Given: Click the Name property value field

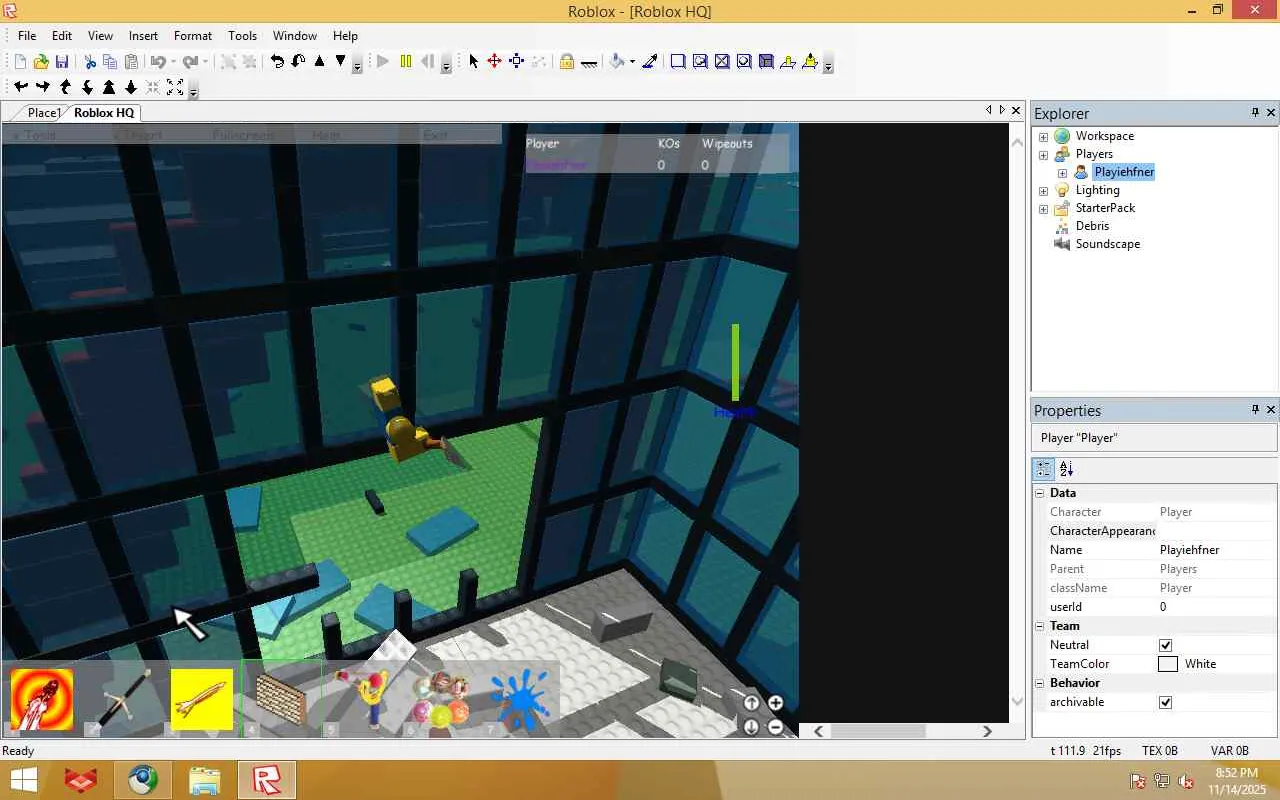Looking at the screenshot, I should pos(1217,550).
